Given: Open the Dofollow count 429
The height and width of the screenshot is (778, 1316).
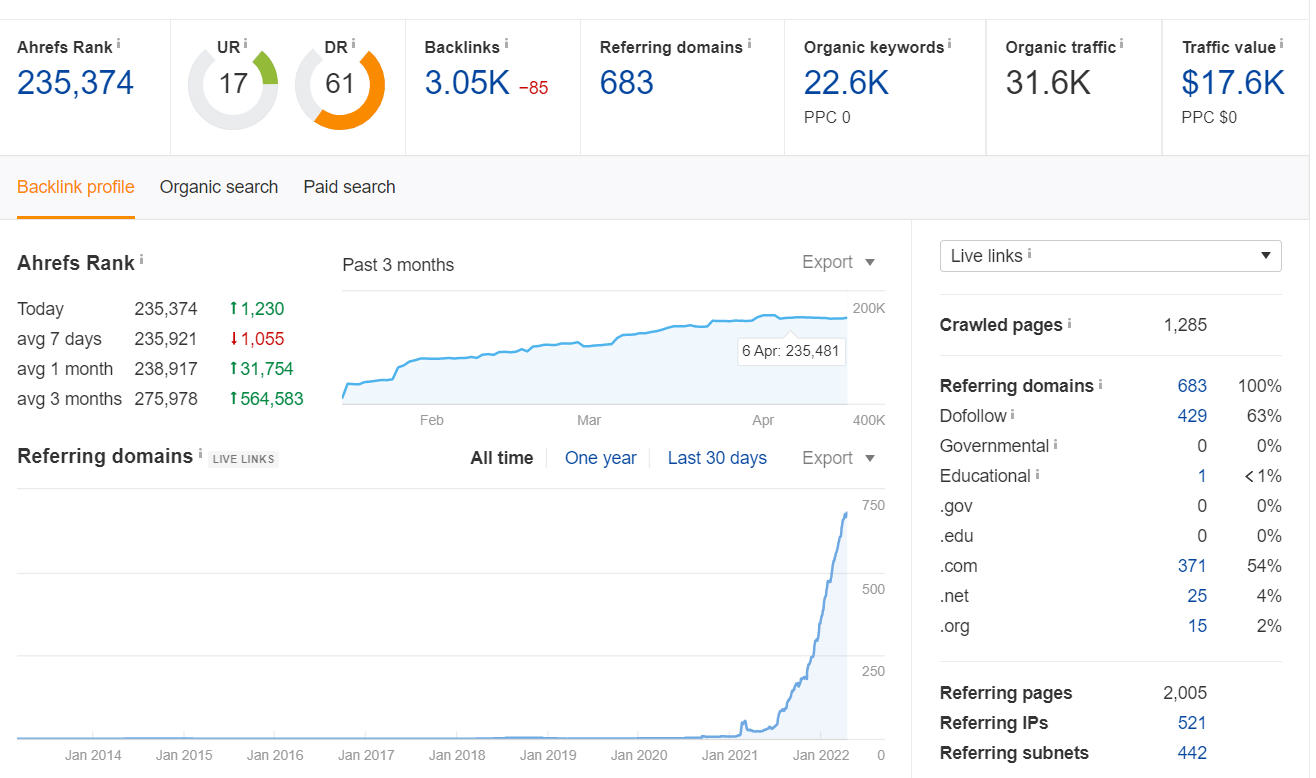Looking at the screenshot, I should tap(1192, 416).
